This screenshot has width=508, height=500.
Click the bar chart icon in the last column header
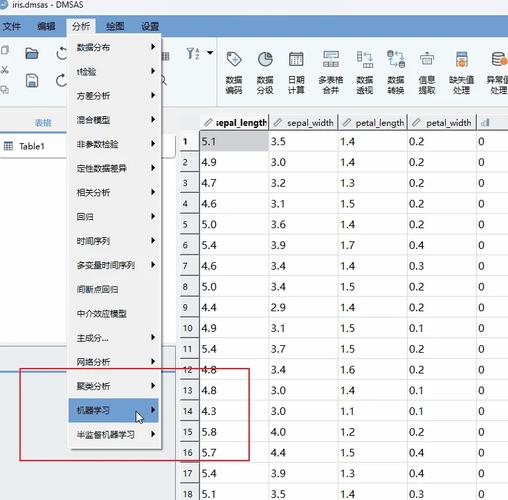click(485, 122)
